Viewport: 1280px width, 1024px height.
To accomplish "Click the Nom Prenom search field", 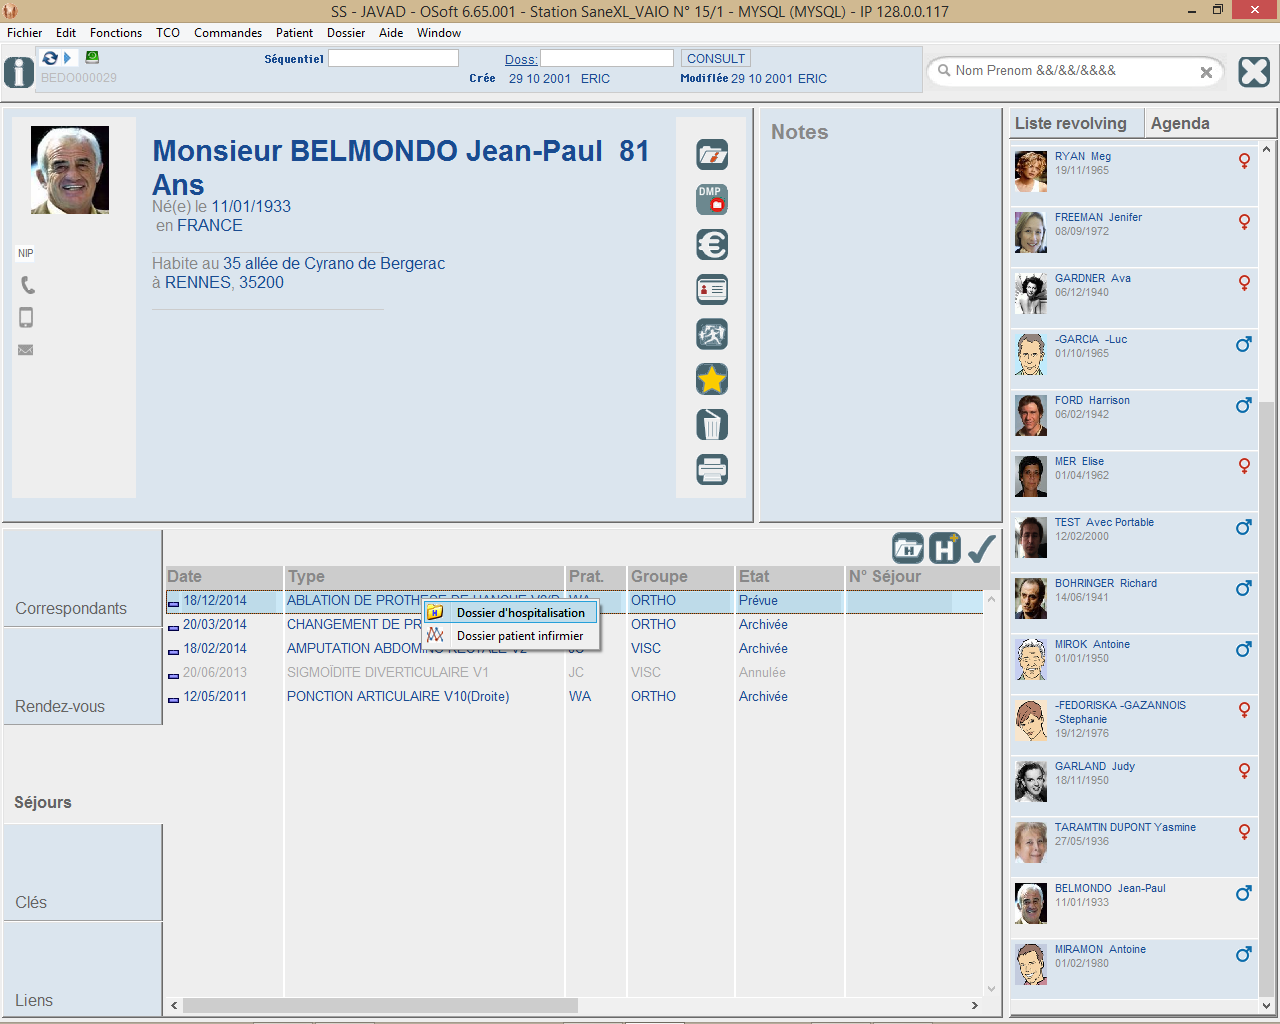I will [x=1070, y=71].
